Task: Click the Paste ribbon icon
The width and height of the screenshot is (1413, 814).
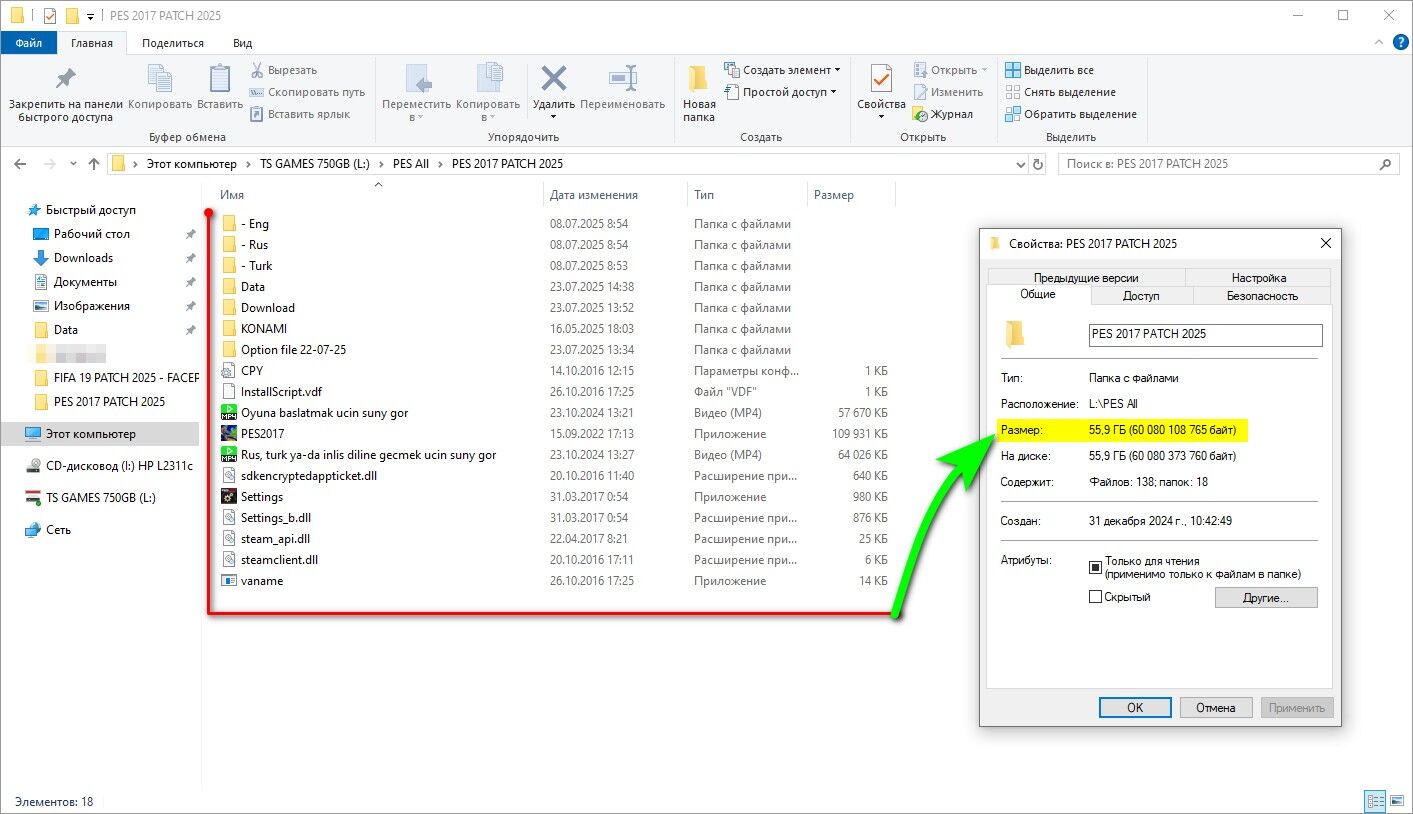Action: click(220, 79)
